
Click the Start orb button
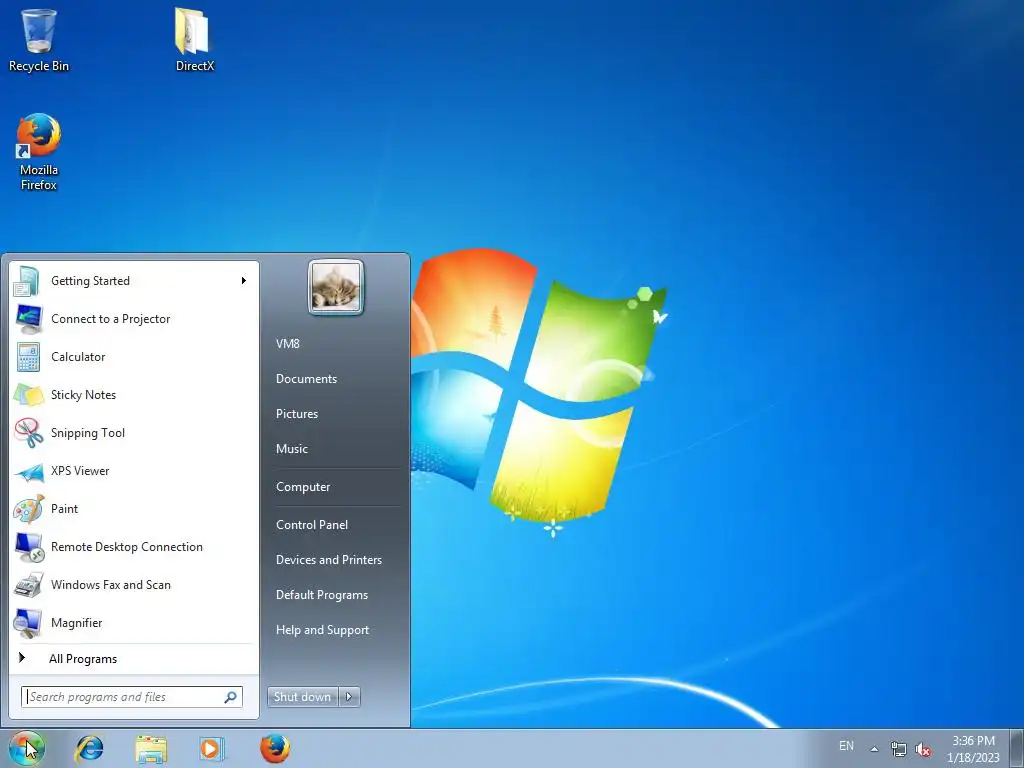click(27, 748)
